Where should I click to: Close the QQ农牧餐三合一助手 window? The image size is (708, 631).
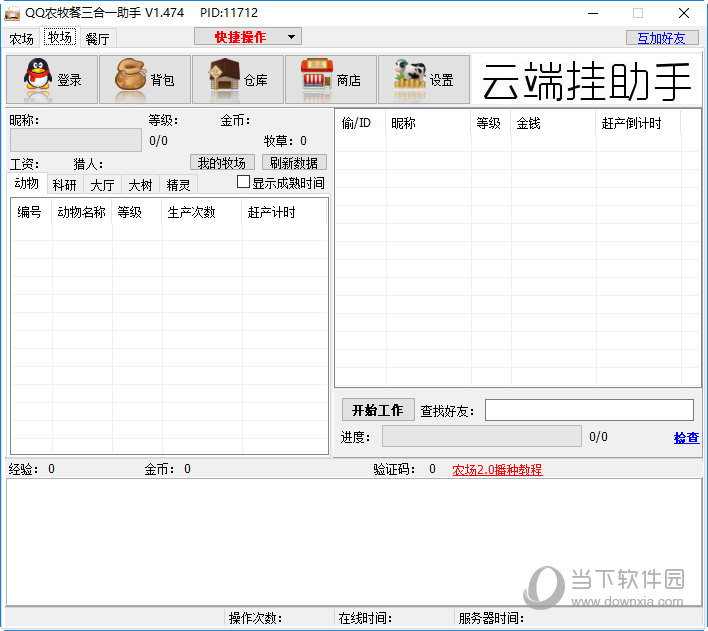click(x=684, y=13)
